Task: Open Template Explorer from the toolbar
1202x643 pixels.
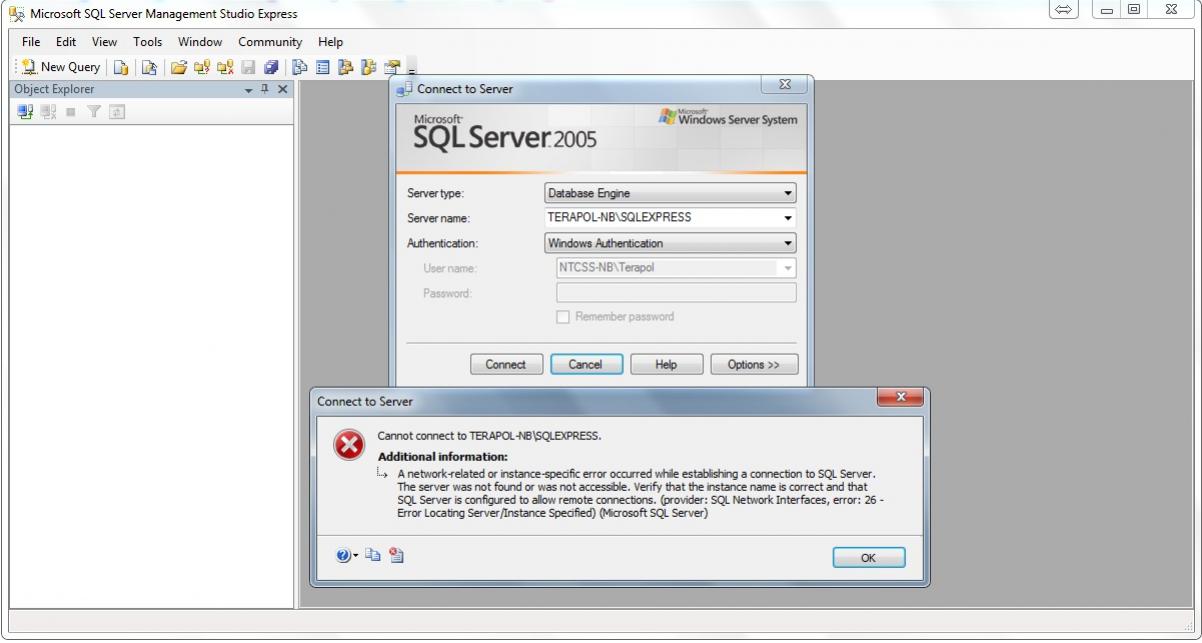Action: [x=369, y=67]
